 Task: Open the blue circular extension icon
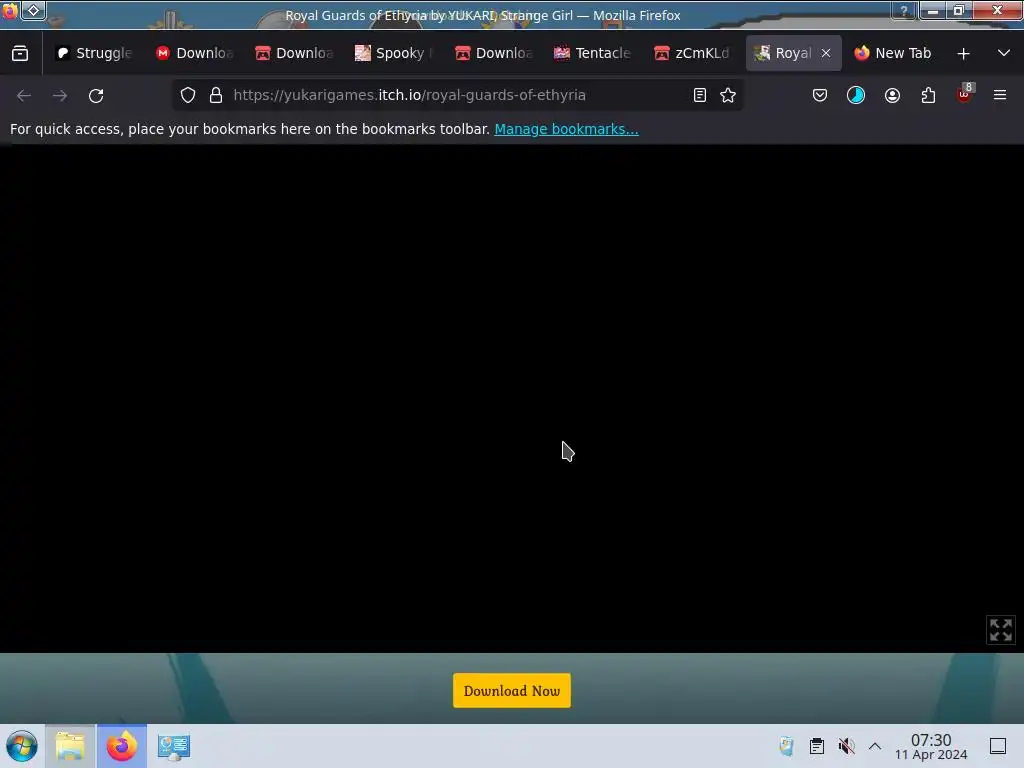tap(856, 95)
